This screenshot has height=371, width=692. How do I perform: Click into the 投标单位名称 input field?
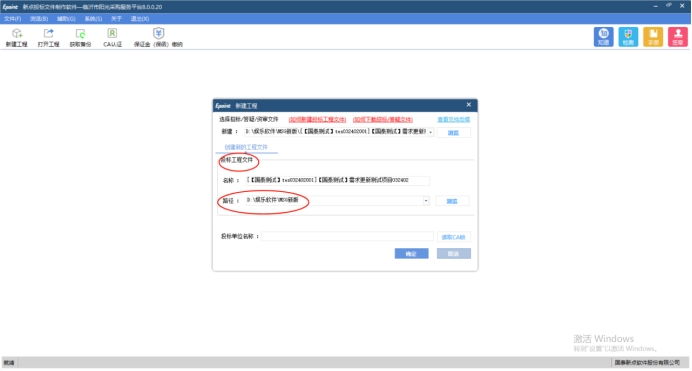(x=347, y=236)
